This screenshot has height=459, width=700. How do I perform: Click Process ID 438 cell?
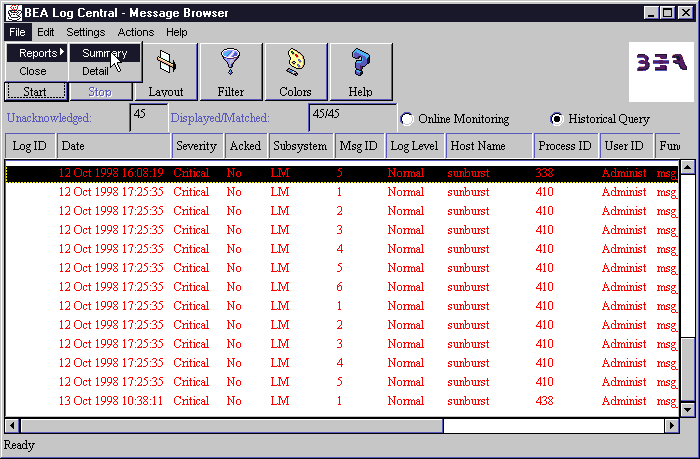[x=544, y=401]
